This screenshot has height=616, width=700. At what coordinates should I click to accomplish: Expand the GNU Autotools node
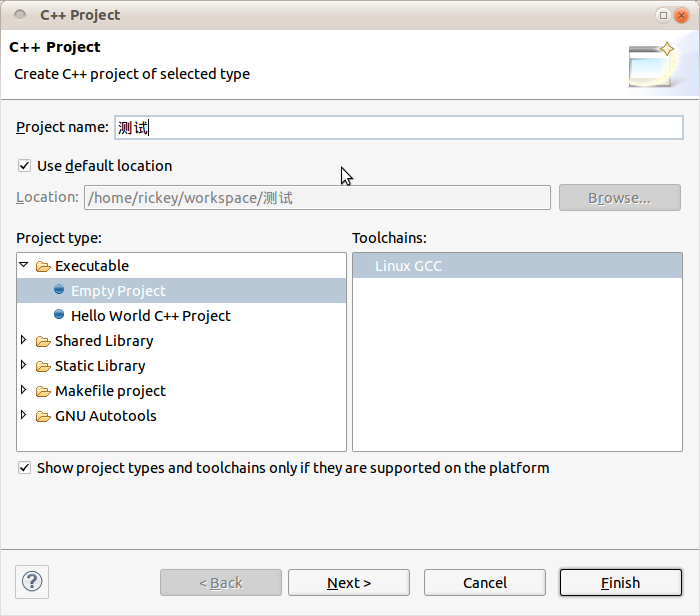24,415
